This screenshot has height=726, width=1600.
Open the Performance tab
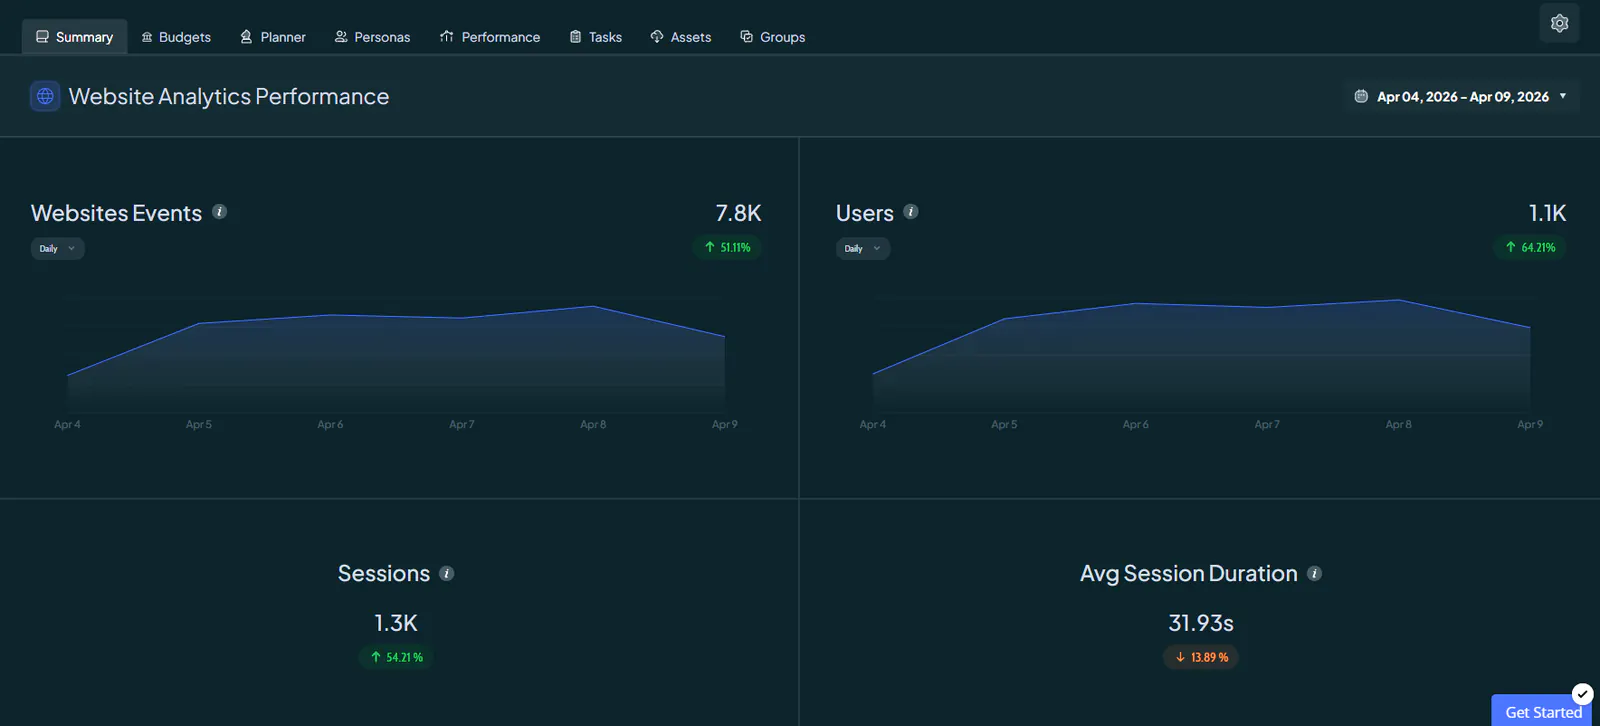(x=490, y=37)
